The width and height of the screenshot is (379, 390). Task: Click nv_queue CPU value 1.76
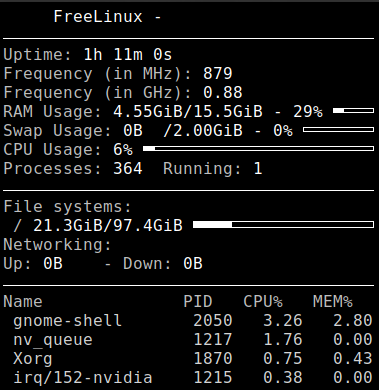pyautogui.click(x=283, y=340)
